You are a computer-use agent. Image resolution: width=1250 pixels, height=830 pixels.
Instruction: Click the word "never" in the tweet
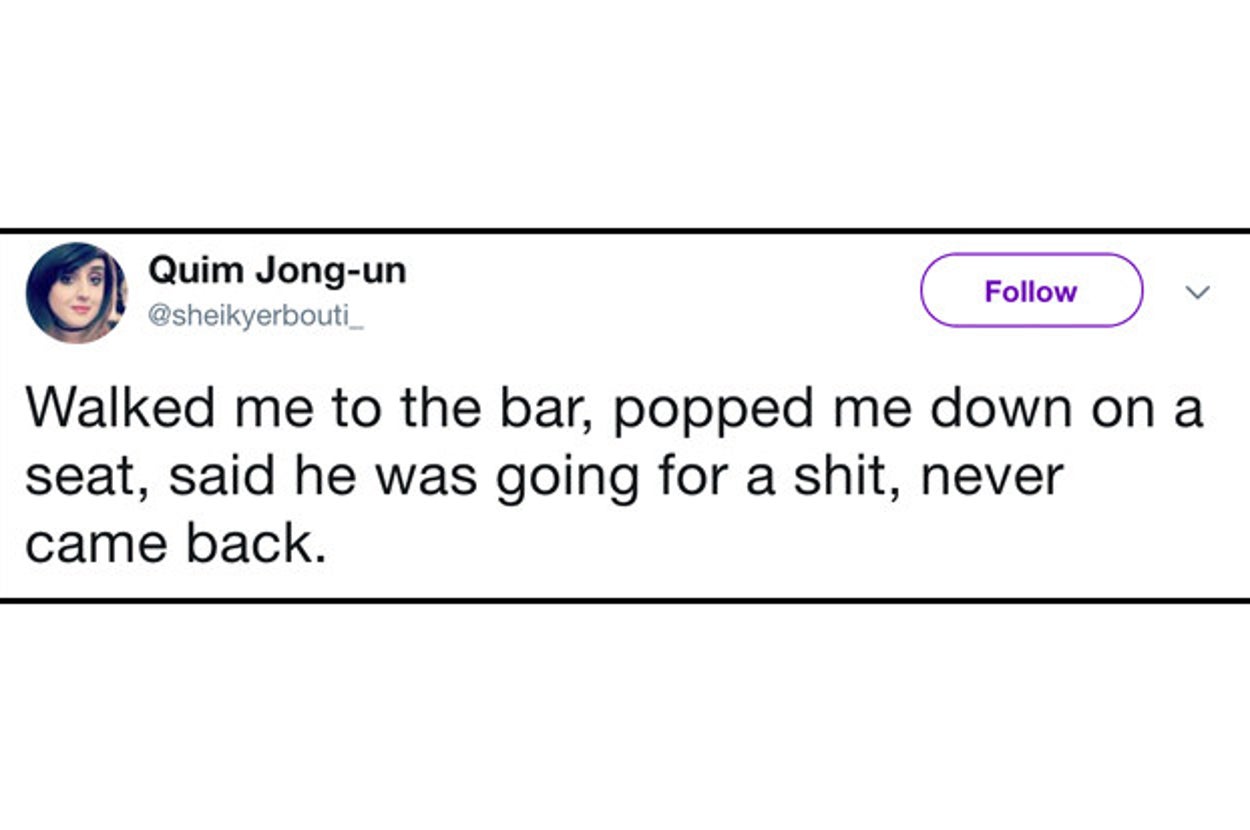pos(992,478)
